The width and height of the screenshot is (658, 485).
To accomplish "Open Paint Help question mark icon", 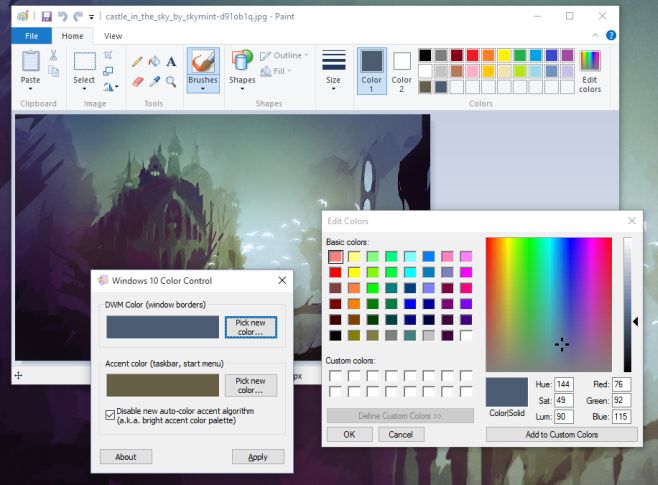I will pyautogui.click(x=611, y=36).
